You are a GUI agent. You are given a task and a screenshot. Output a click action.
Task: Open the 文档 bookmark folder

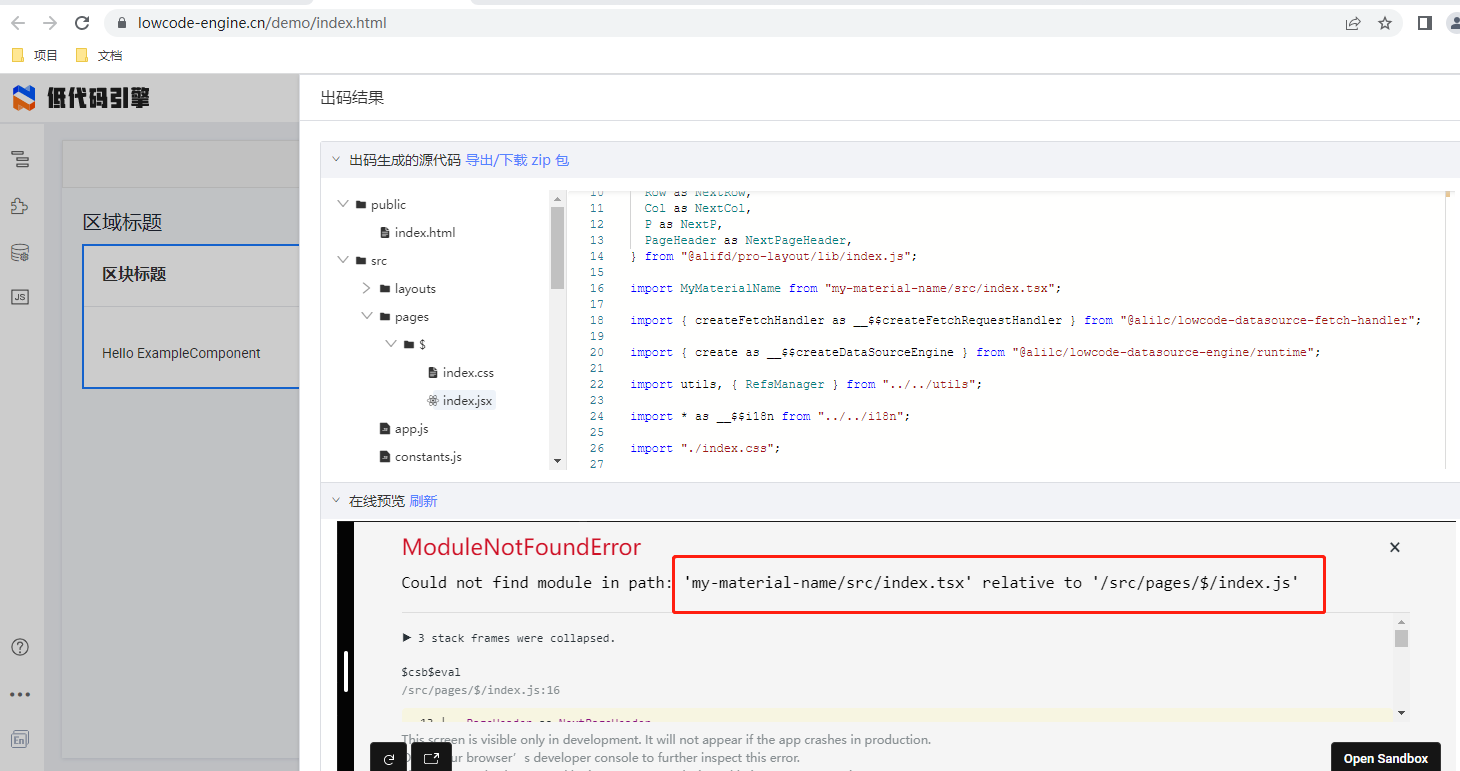click(99, 56)
